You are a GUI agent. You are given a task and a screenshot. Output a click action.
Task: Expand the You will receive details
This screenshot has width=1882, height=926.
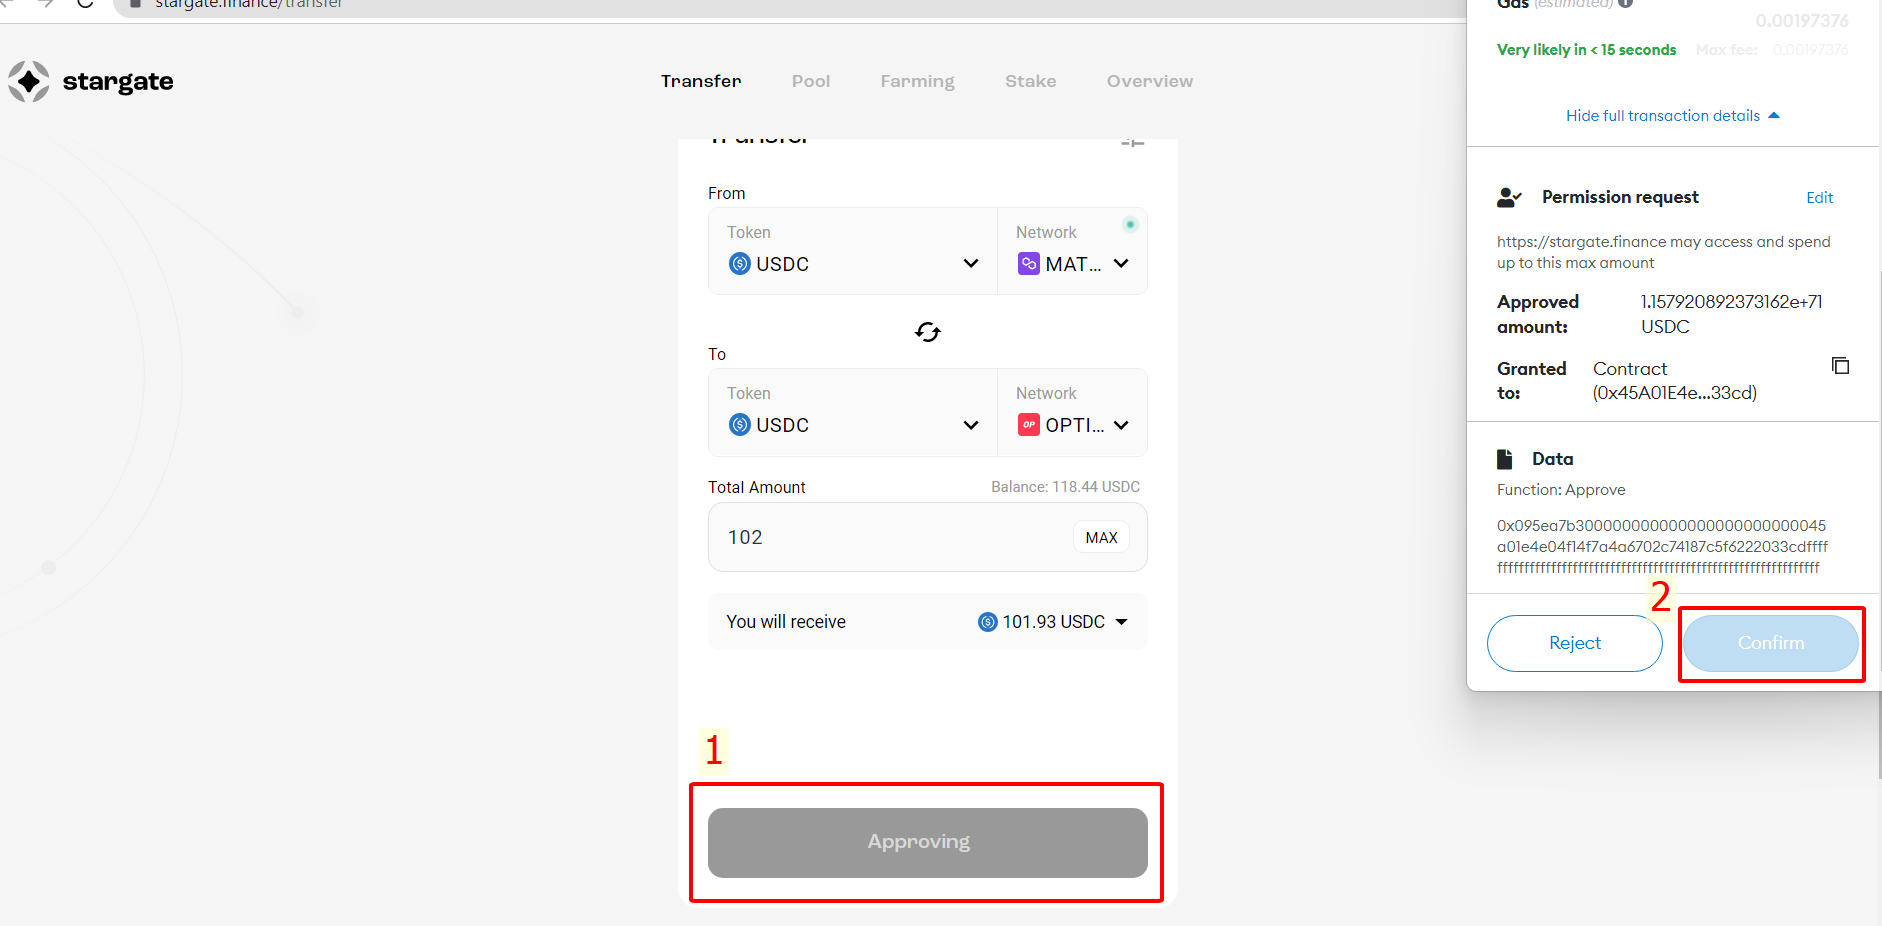click(1122, 622)
